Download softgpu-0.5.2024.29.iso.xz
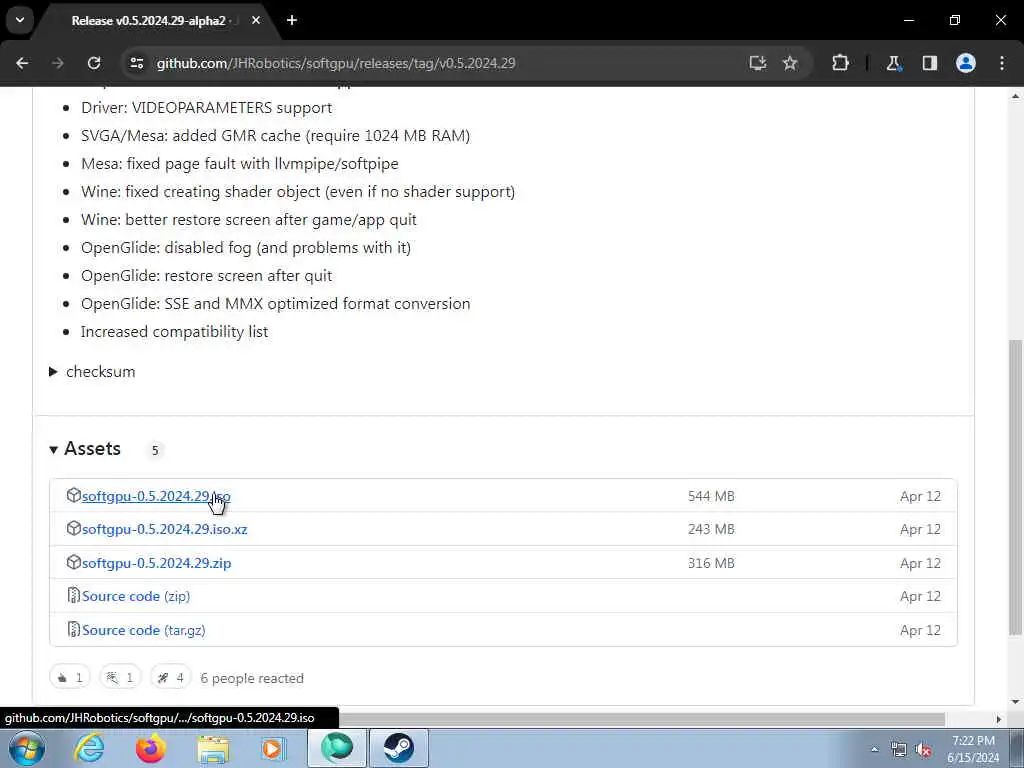 (165, 529)
